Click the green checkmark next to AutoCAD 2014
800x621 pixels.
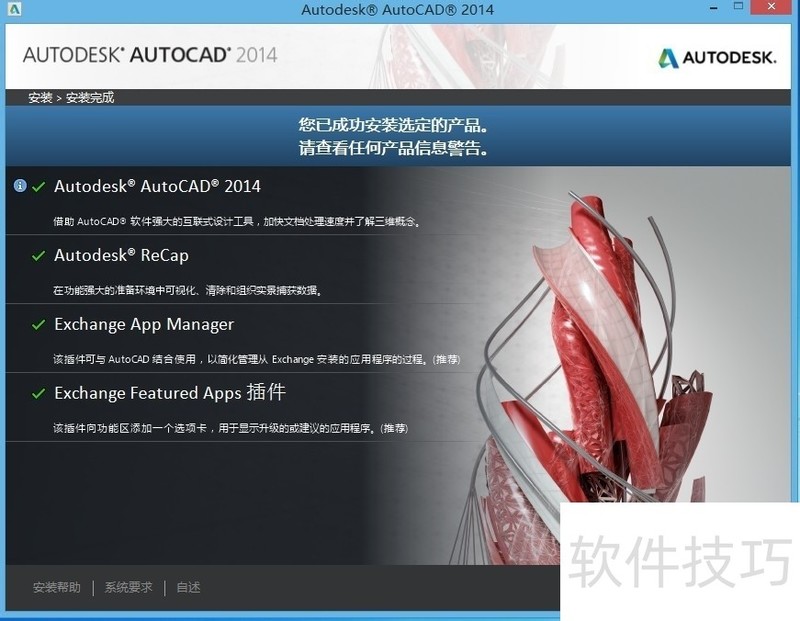pos(38,187)
